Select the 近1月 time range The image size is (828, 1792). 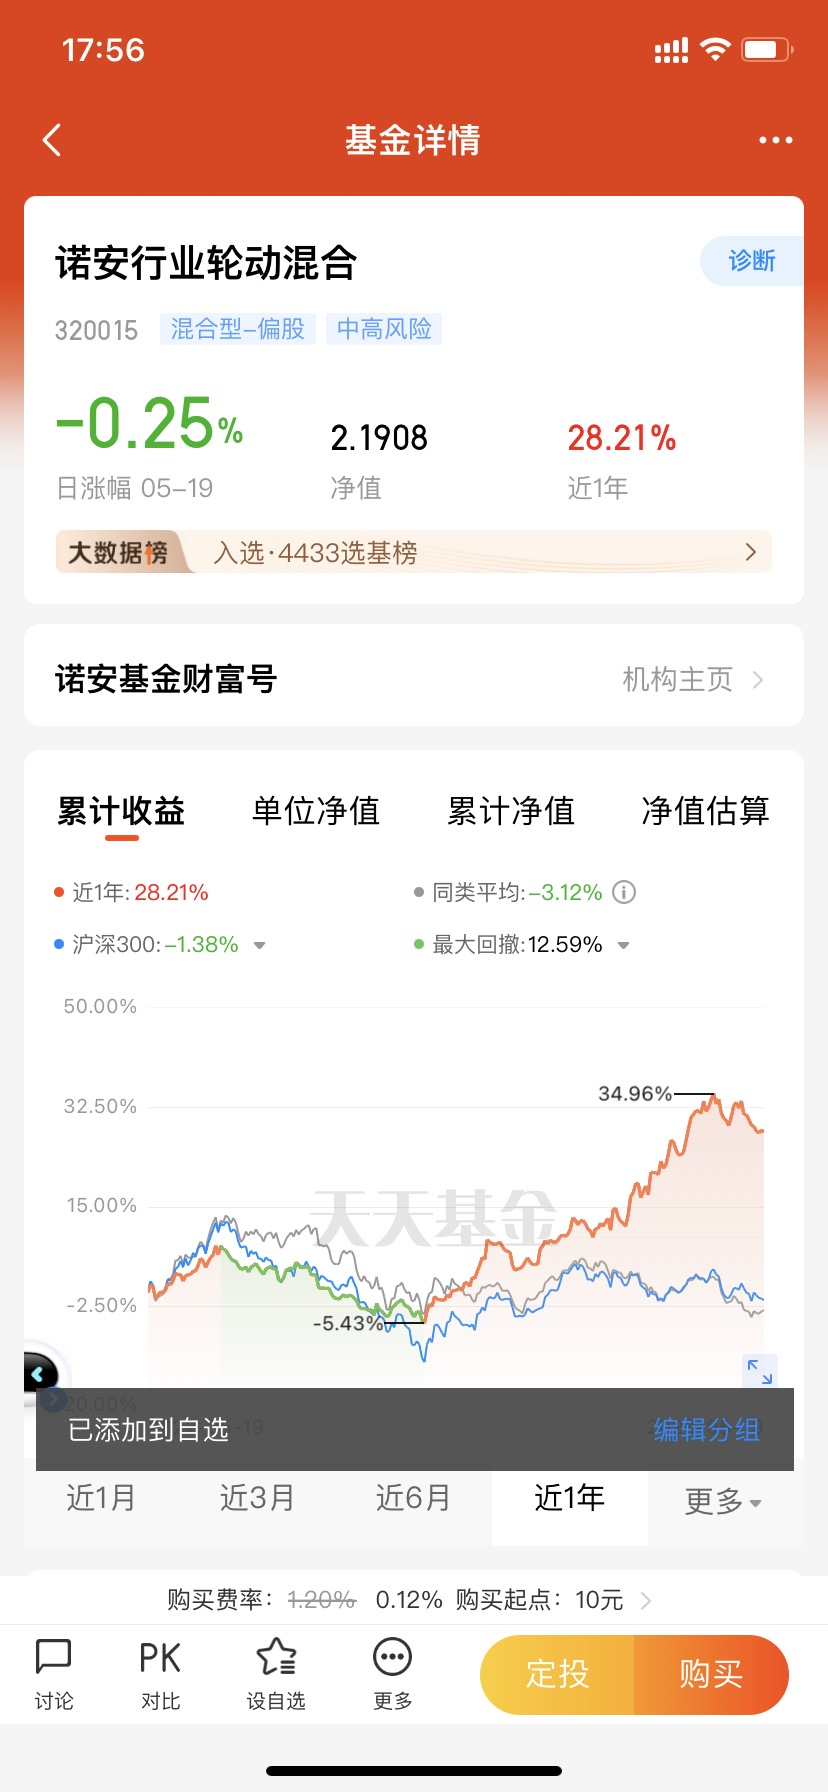click(101, 1498)
